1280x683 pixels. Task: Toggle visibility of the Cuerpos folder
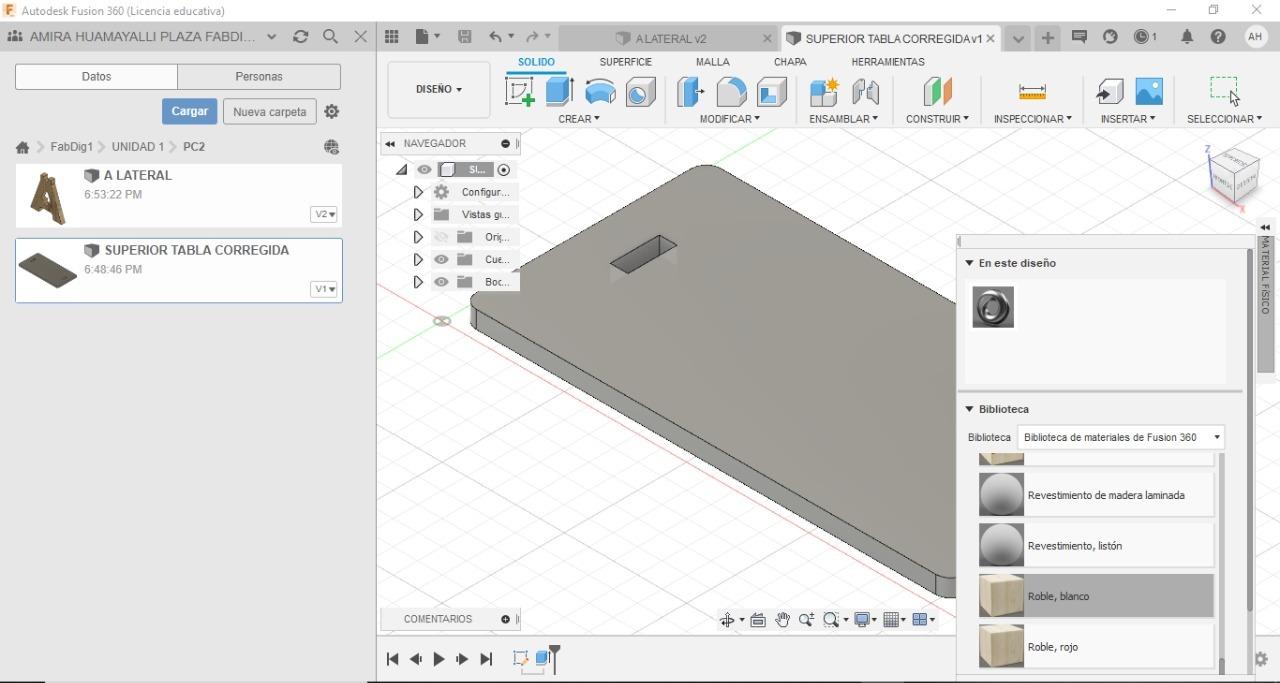click(x=441, y=260)
